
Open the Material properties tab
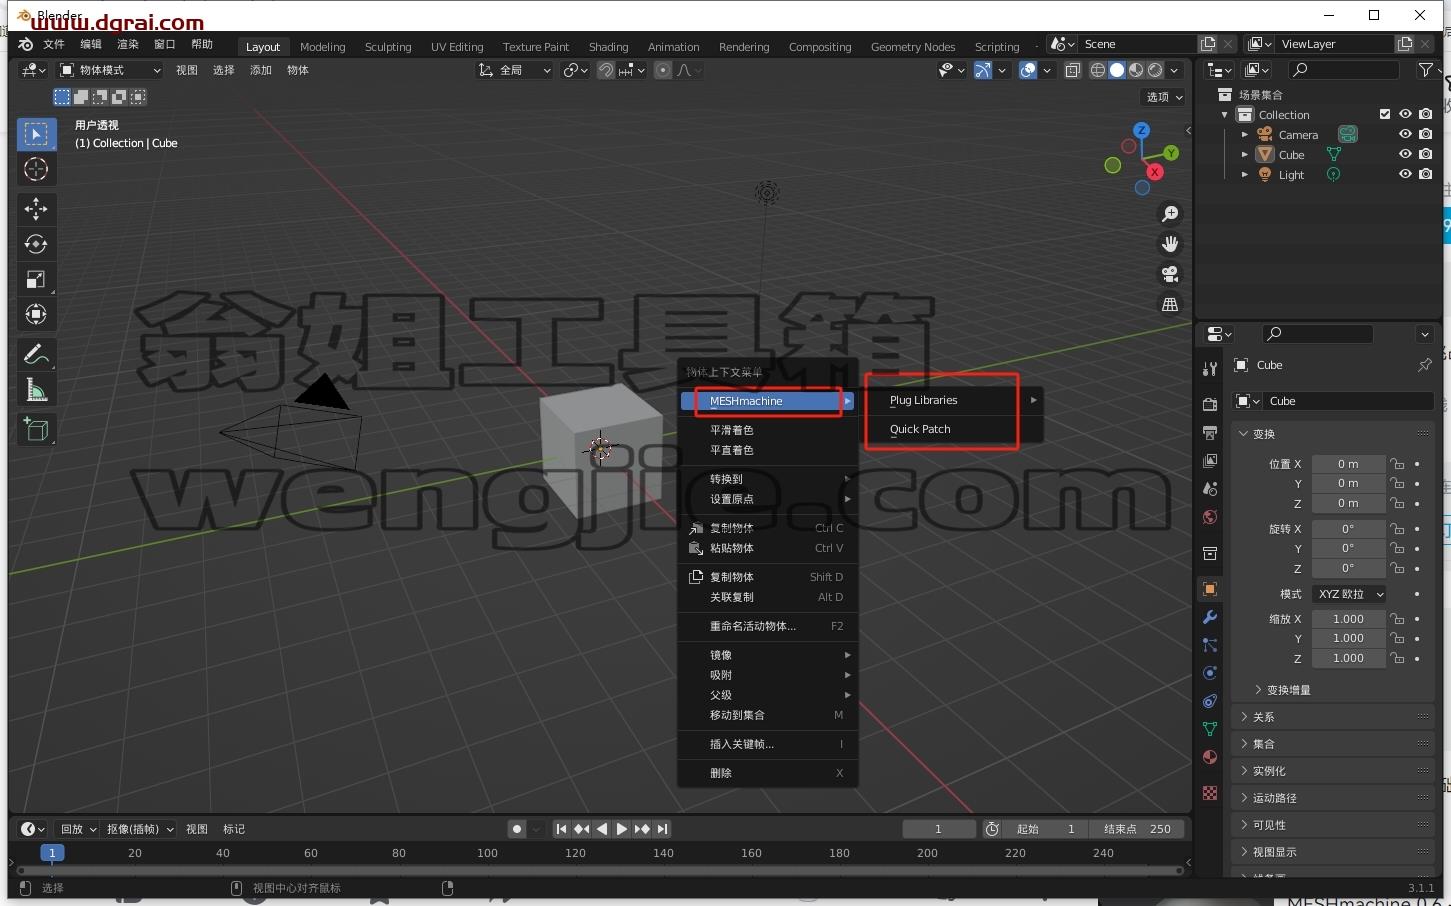pyautogui.click(x=1210, y=757)
